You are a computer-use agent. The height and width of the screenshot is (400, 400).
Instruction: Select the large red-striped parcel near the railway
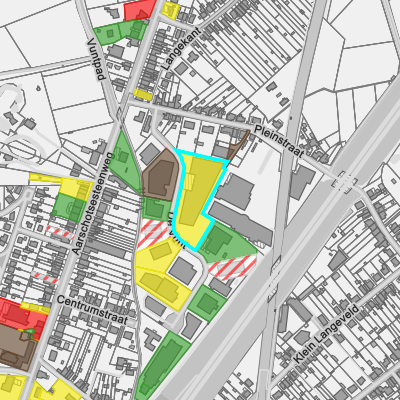(x=233, y=267)
